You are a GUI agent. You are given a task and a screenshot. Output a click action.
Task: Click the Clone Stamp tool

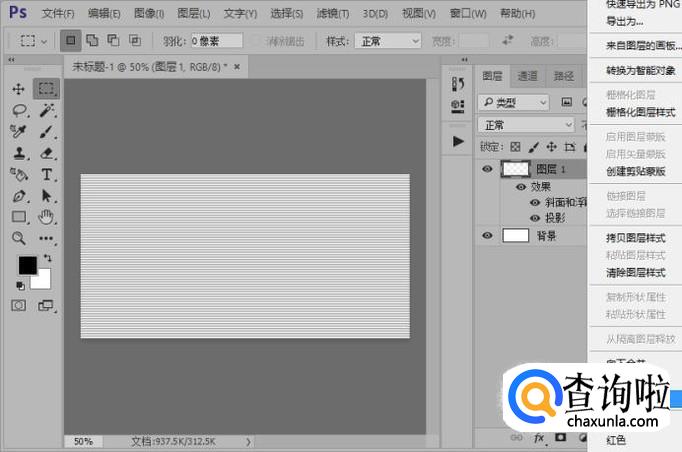coord(18,153)
